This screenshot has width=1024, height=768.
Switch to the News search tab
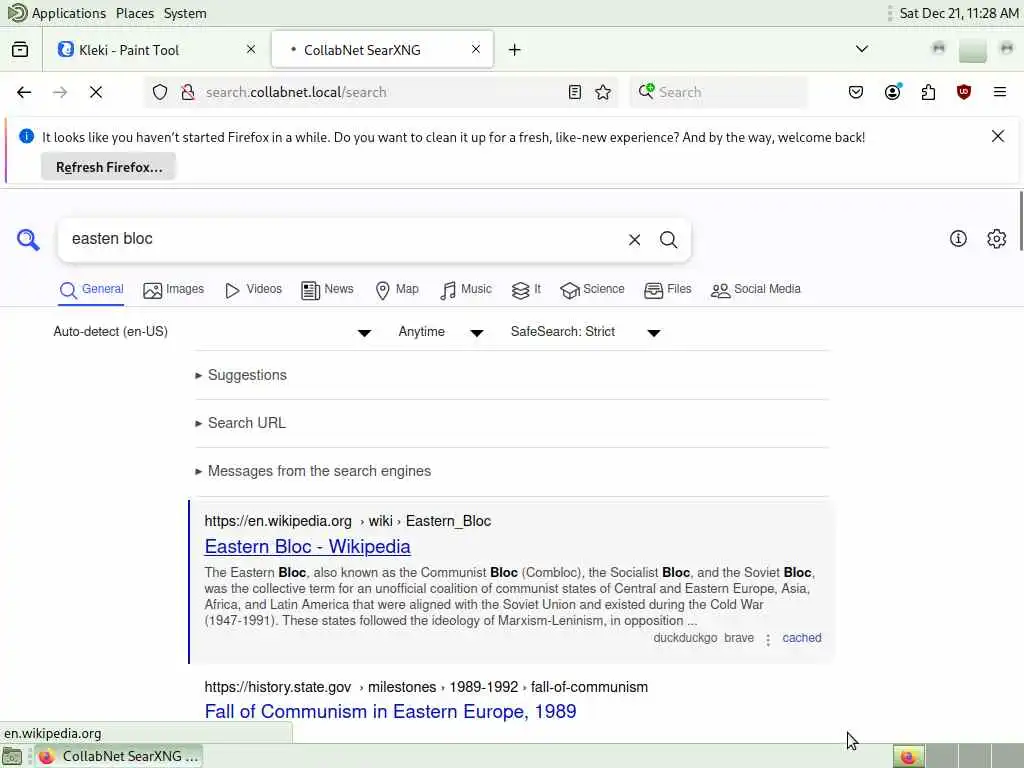click(327, 289)
